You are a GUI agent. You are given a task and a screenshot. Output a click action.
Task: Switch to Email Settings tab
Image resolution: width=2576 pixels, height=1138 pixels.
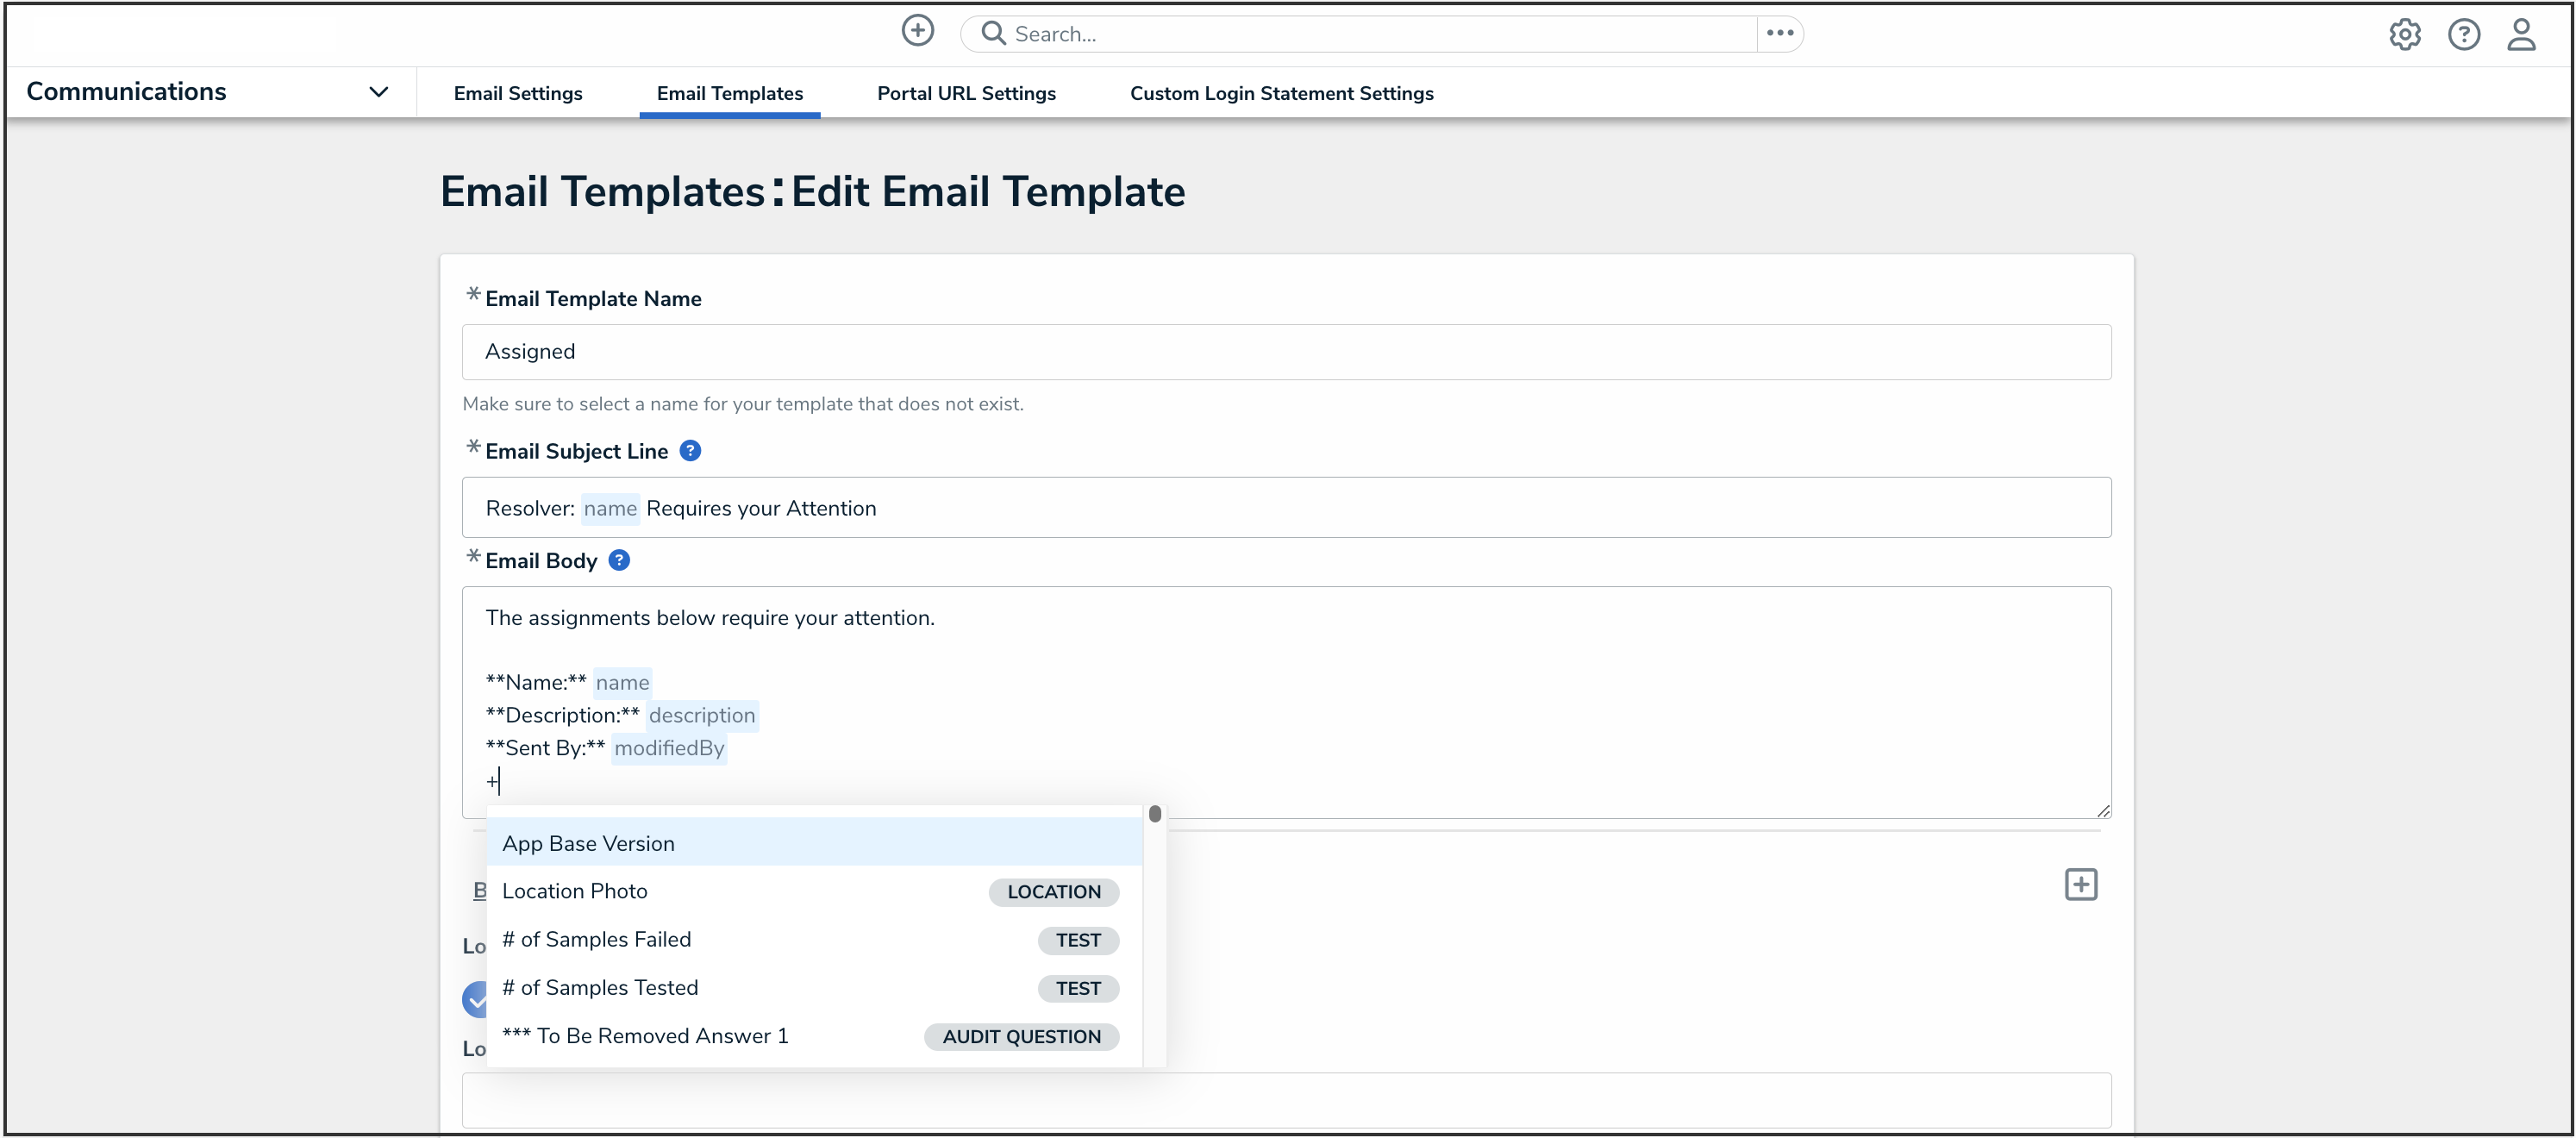point(517,93)
